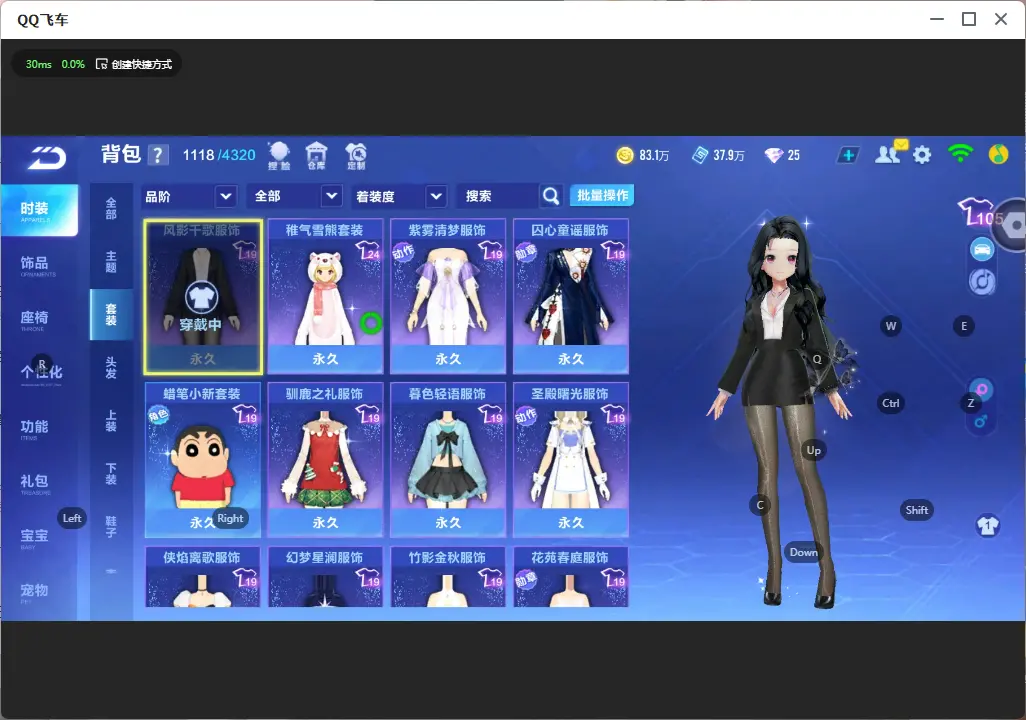
Task: Click the 搜索 search field
Action: click(499, 196)
